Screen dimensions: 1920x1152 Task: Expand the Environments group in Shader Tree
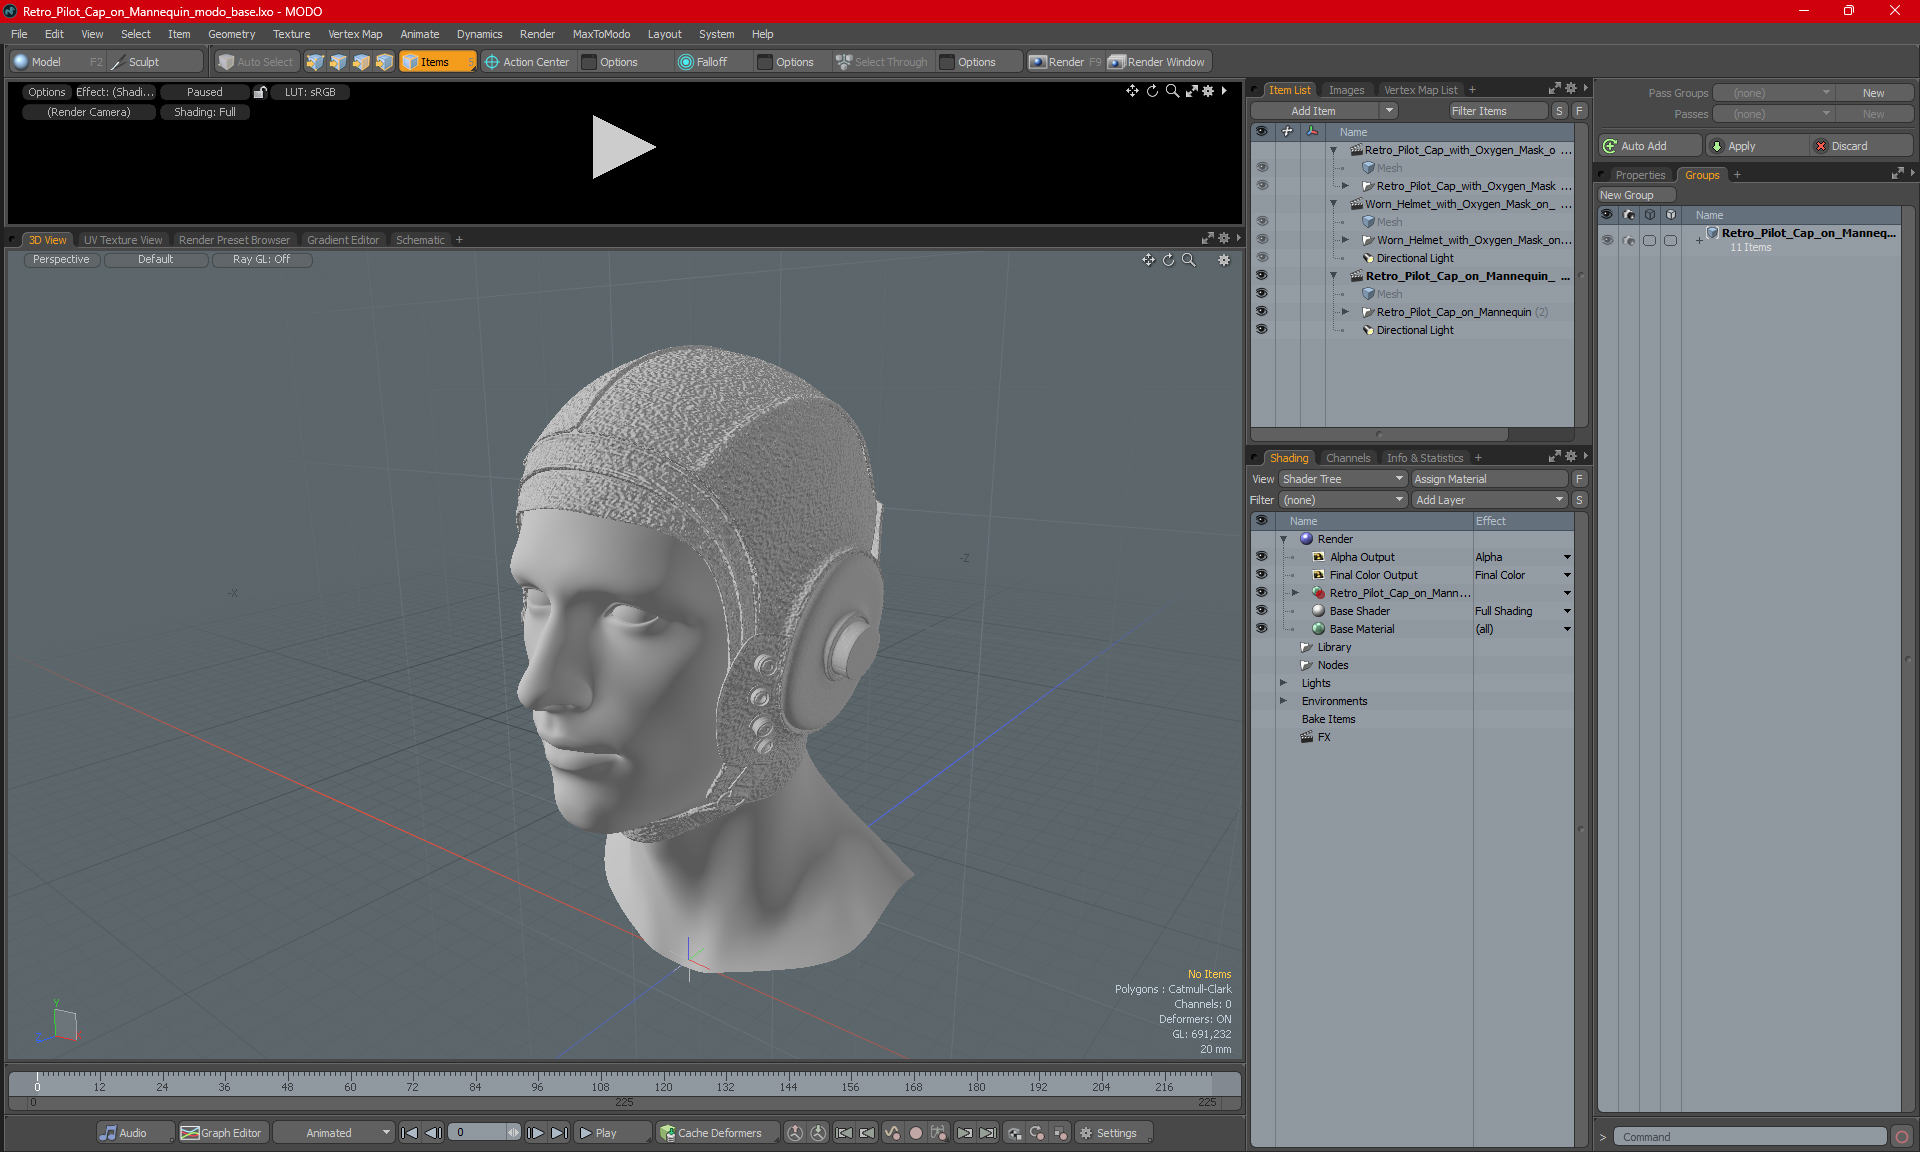pyautogui.click(x=1284, y=701)
